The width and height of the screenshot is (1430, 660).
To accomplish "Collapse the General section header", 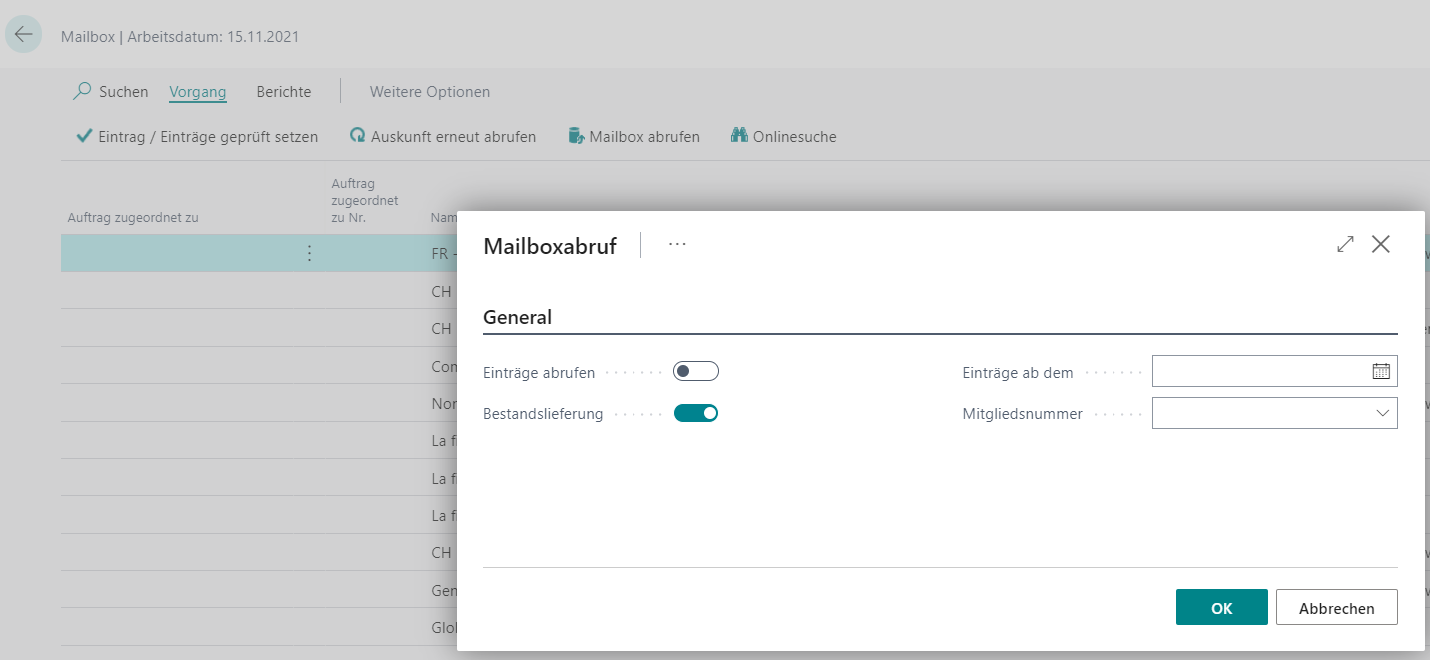I will [x=517, y=317].
